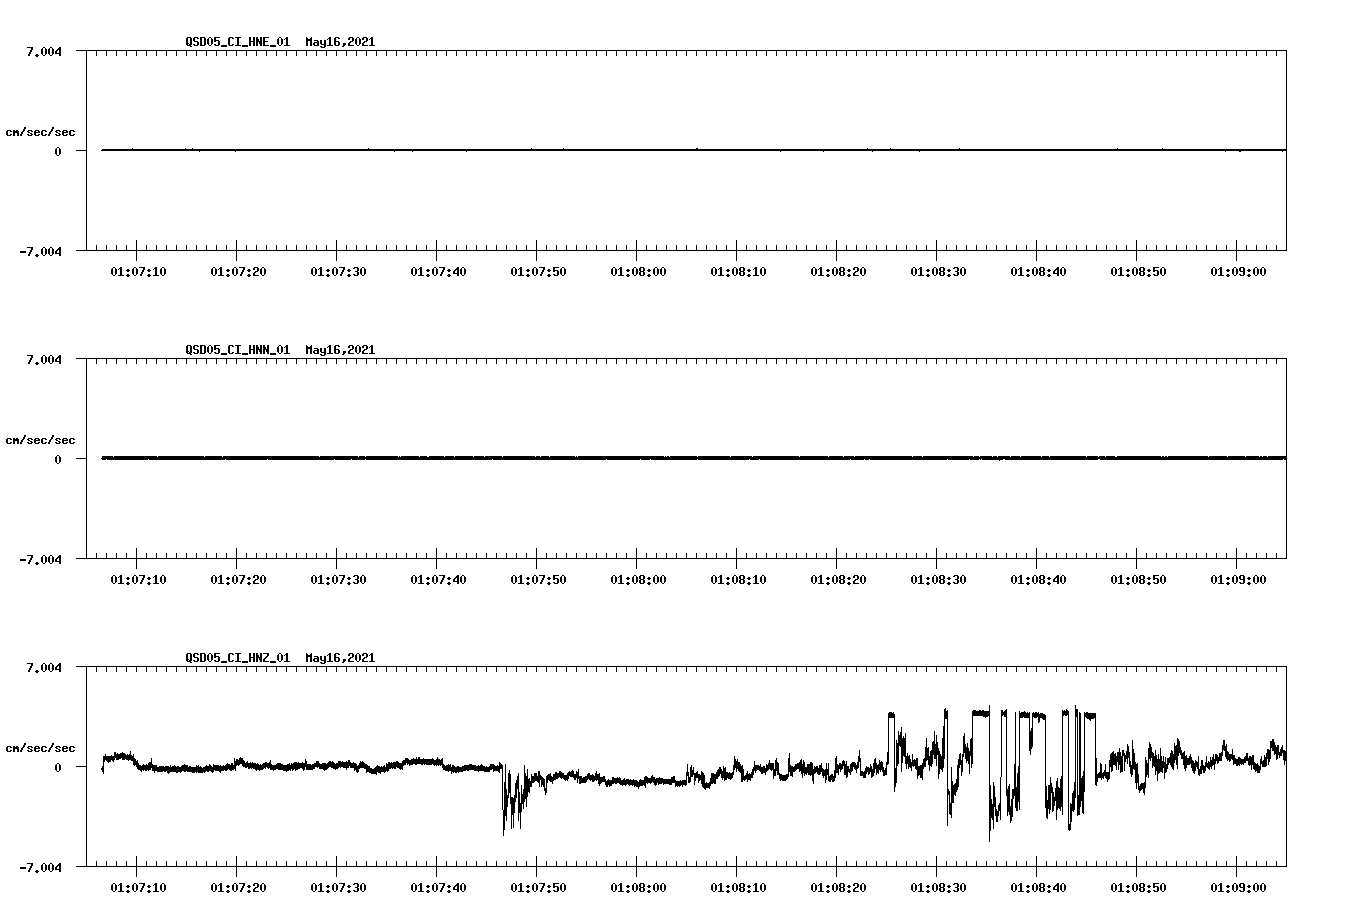This screenshot has height=924, width=1358.
Task: Click the 01:07:10 time tick on bottom axis
Action: point(138,887)
